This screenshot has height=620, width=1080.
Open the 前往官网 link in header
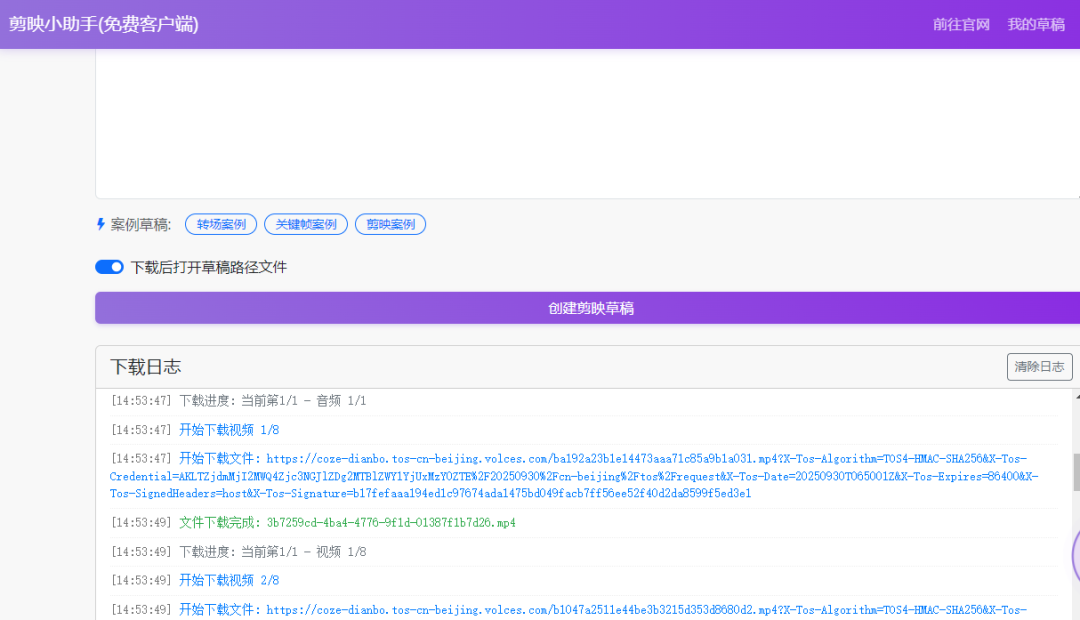[961, 24]
